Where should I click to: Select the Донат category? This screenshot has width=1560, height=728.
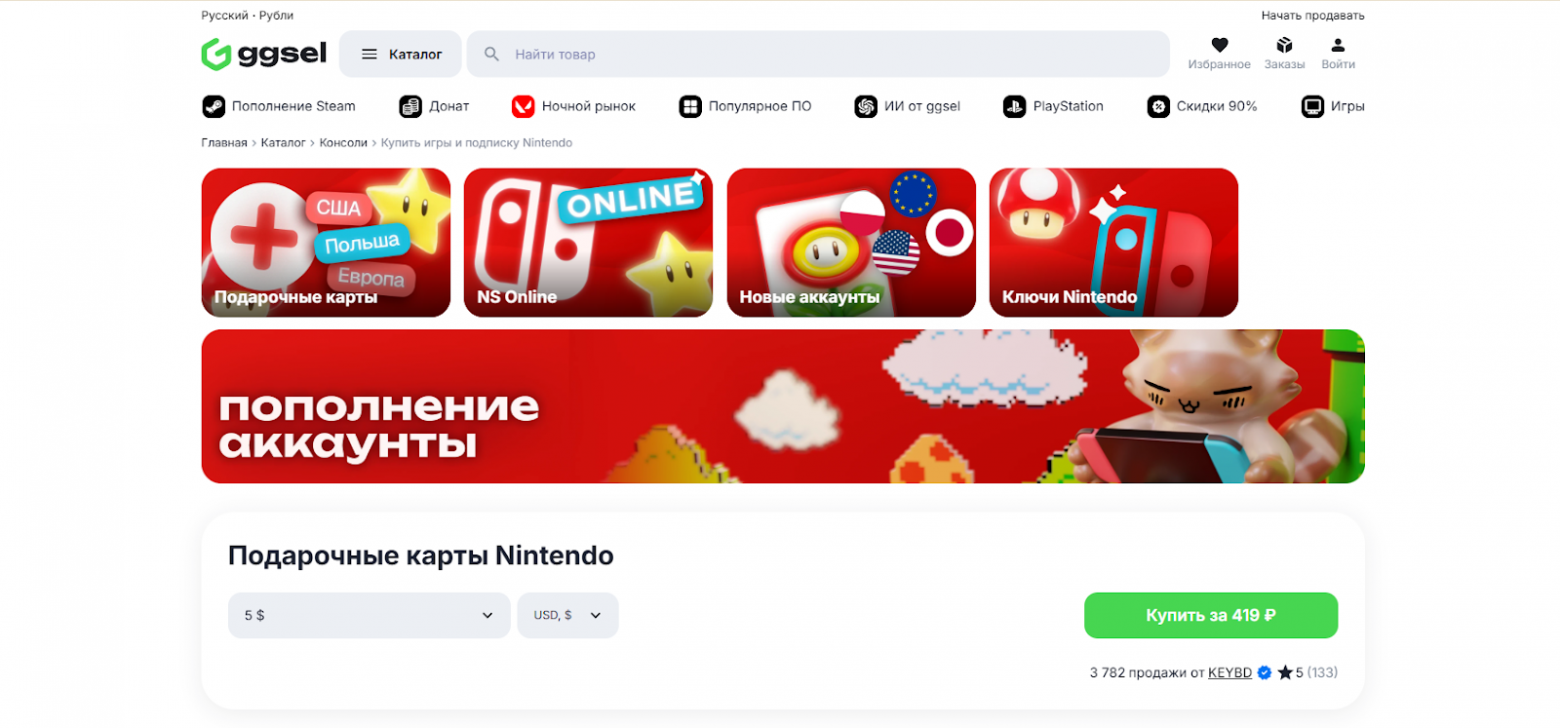point(434,106)
